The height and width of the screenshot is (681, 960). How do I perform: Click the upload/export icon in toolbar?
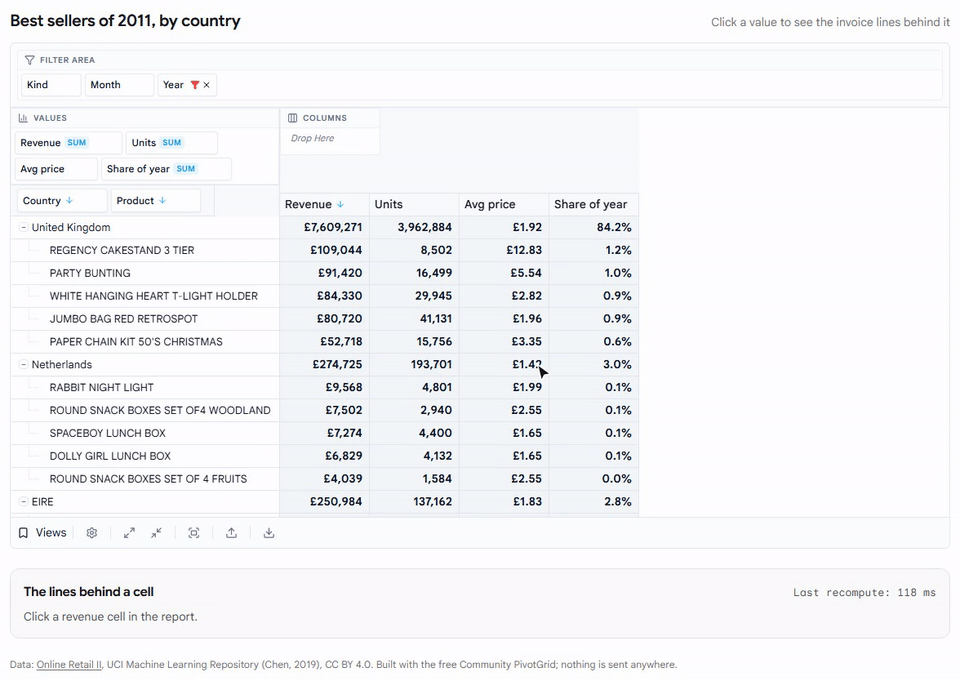231,533
